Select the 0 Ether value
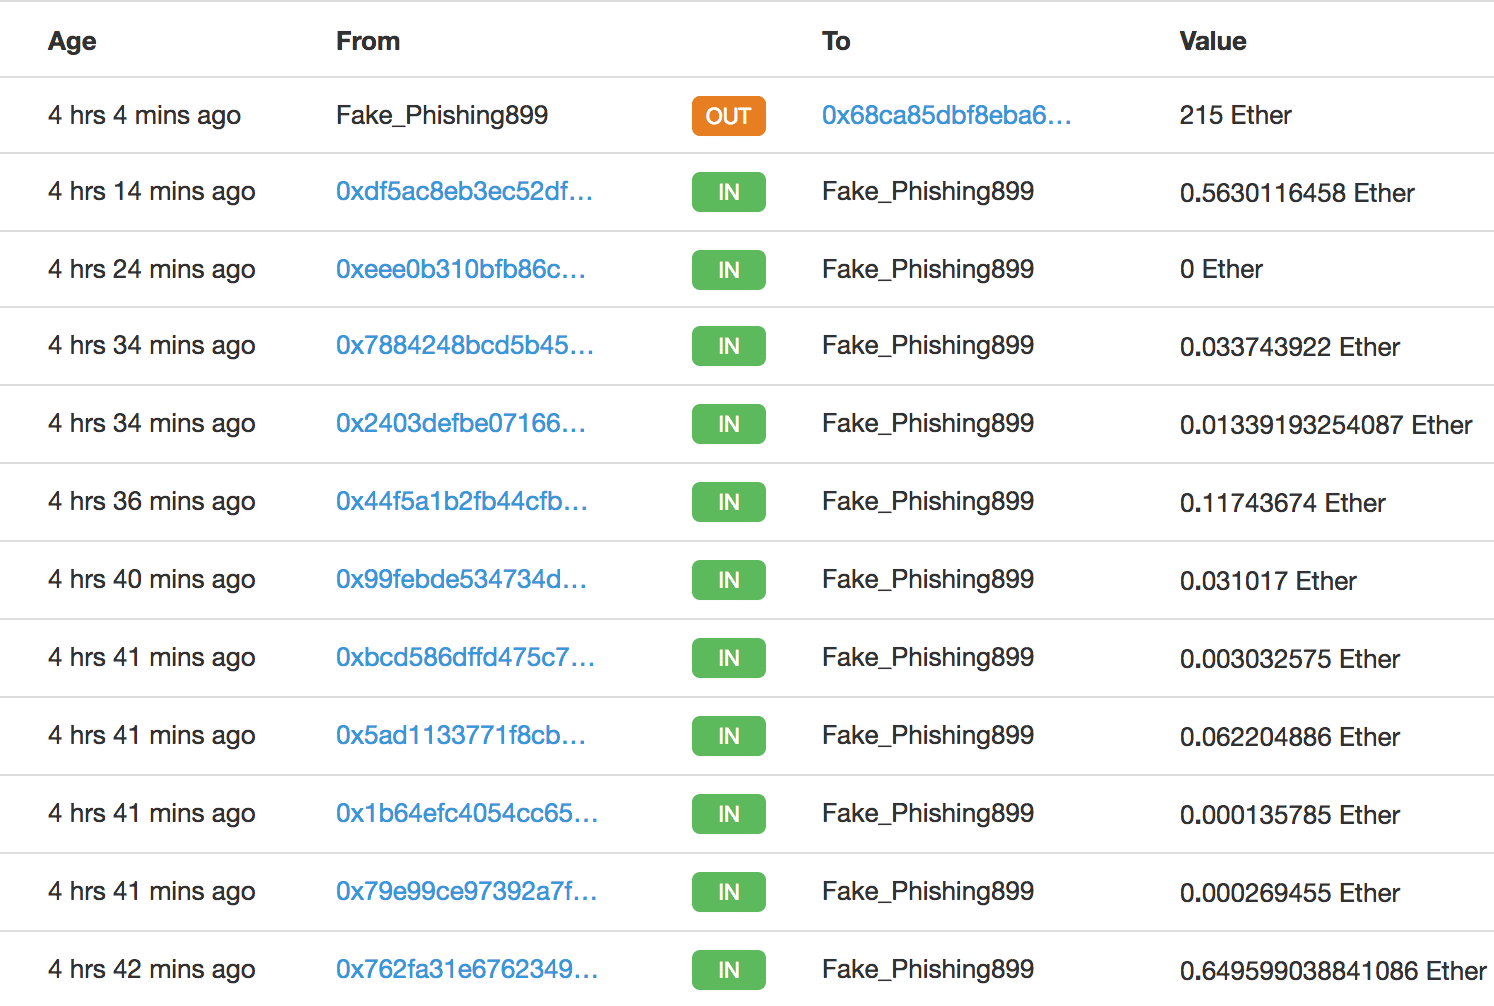The image size is (1494, 1006). click(x=1221, y=269)
